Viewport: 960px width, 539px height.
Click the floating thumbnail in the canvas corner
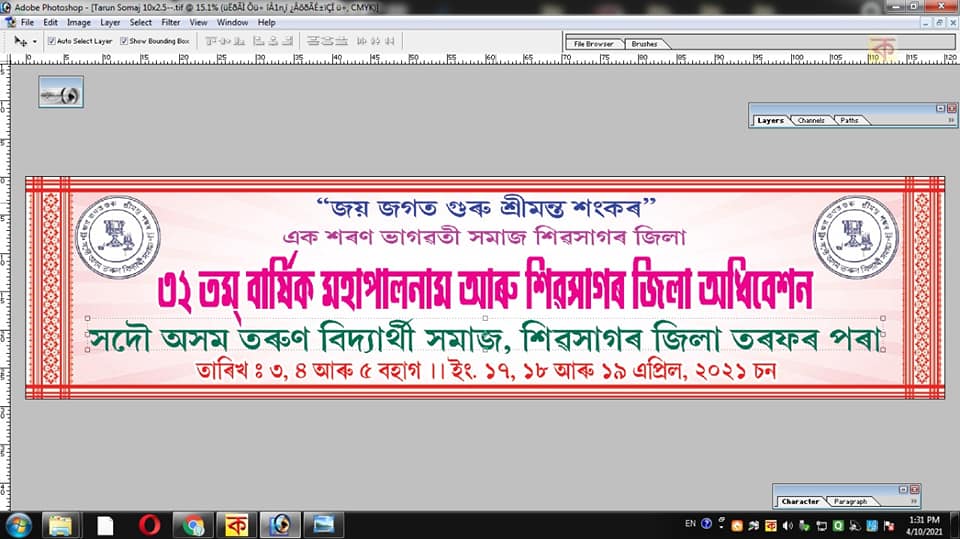coord(61,92)
